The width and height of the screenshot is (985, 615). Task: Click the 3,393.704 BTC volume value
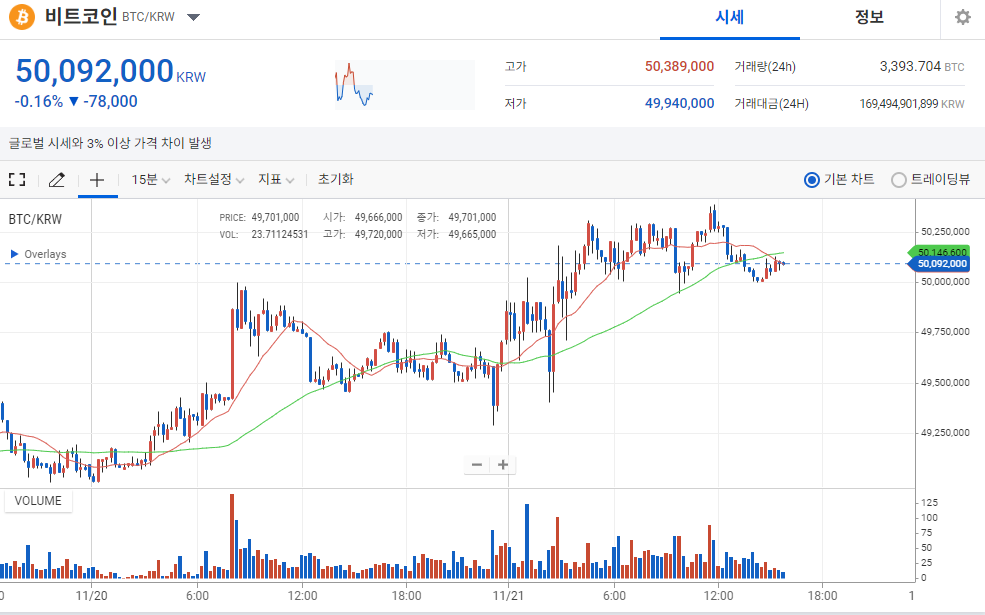[922, 67]
